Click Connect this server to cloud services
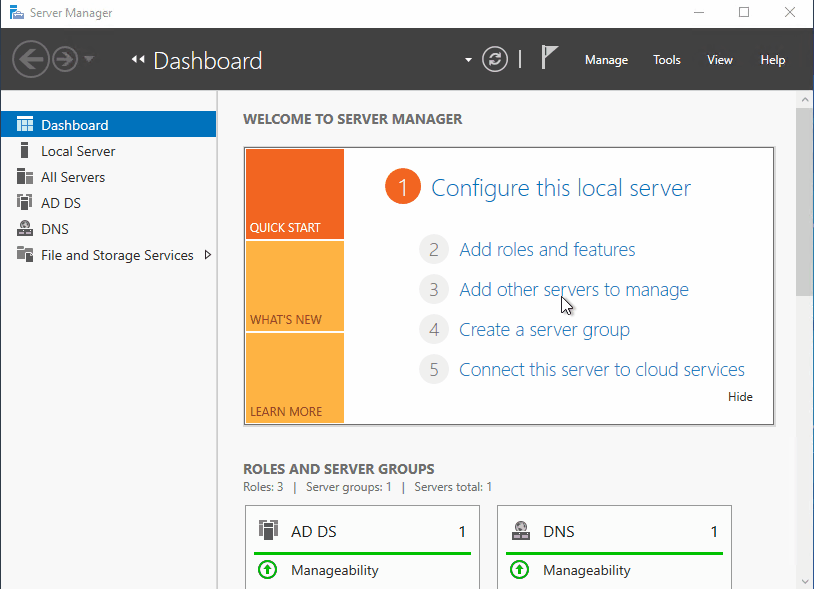Image resolution: width=814 pixels, height=589 pixels. tap(601, 369)
